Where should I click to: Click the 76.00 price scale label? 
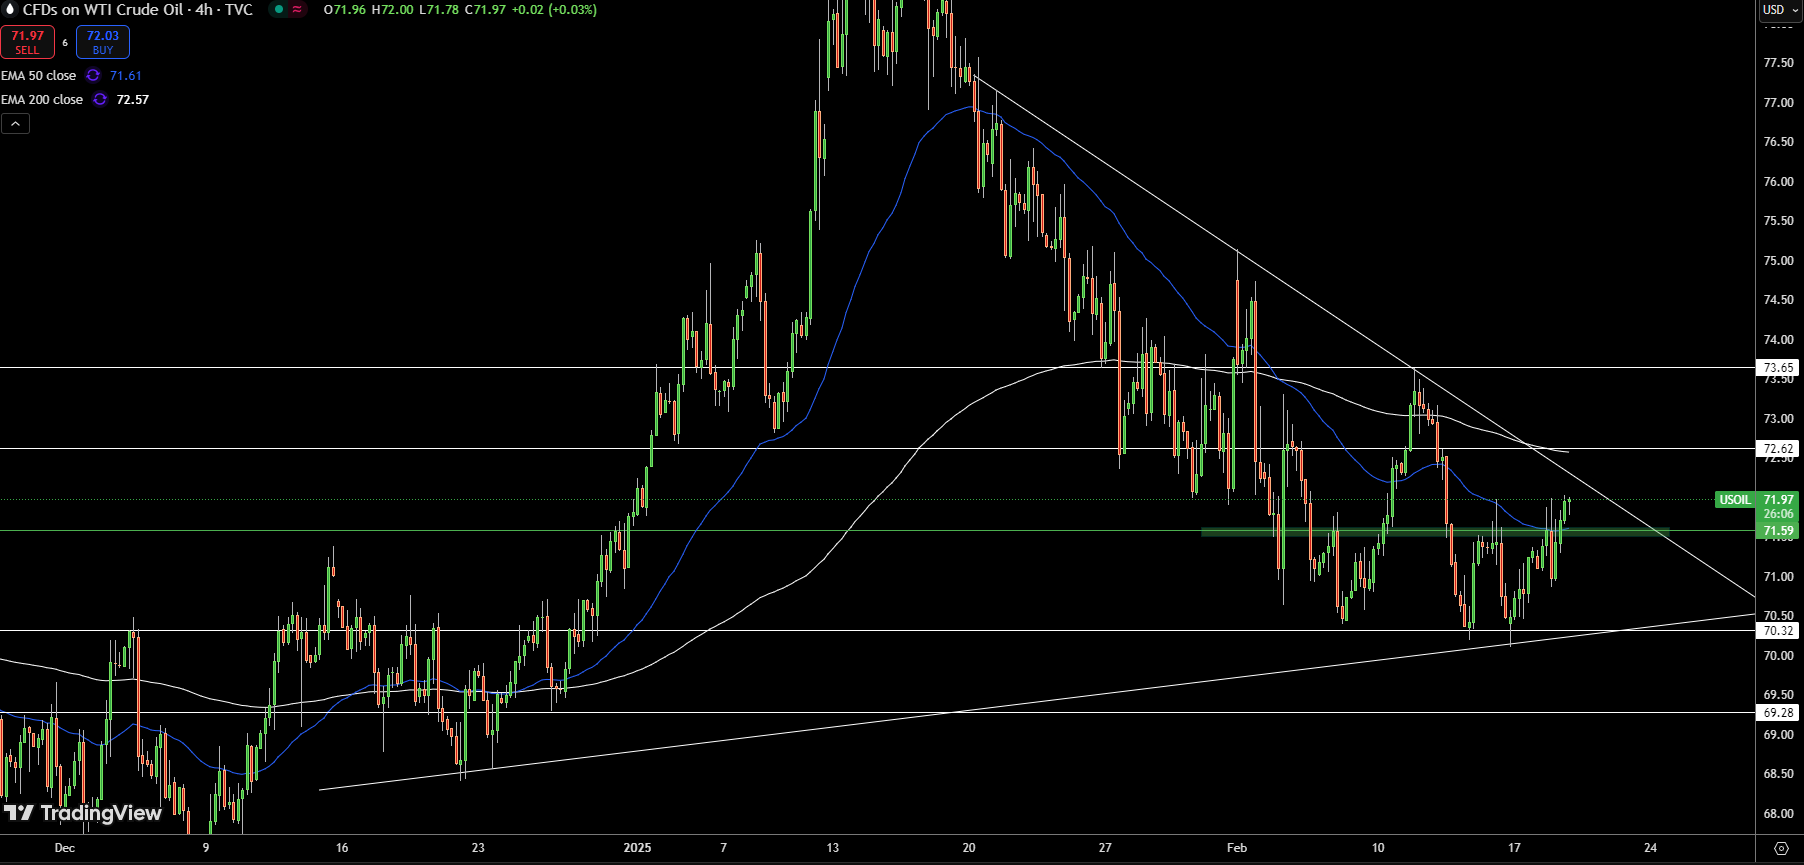click(1778, 182)
